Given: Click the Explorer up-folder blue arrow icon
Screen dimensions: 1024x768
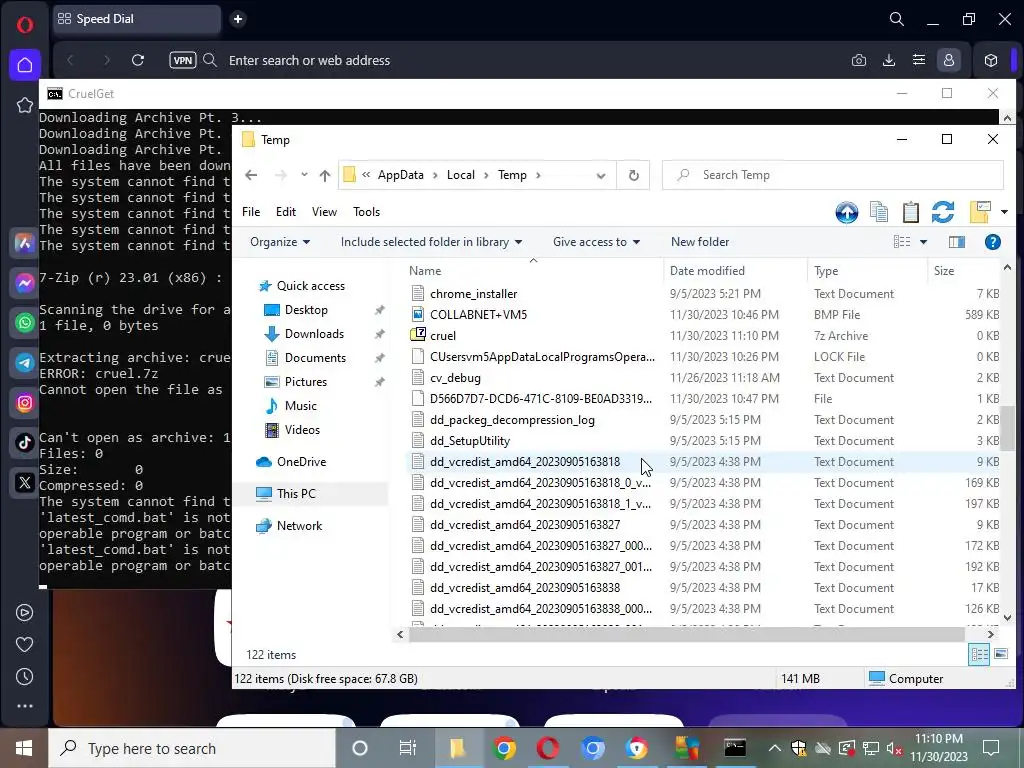Looking at the screenshot, I should [x=847, y=212].
